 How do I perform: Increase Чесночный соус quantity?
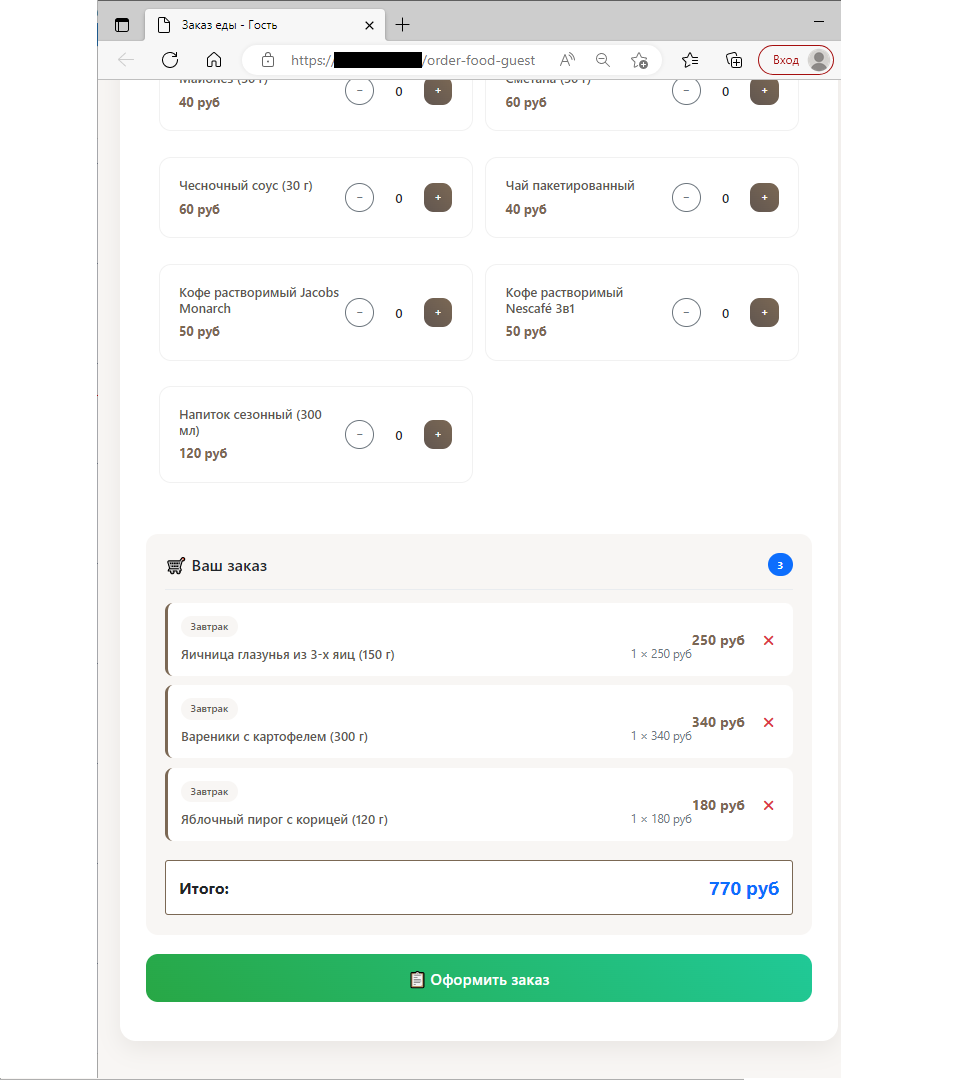tap(438, 198)
